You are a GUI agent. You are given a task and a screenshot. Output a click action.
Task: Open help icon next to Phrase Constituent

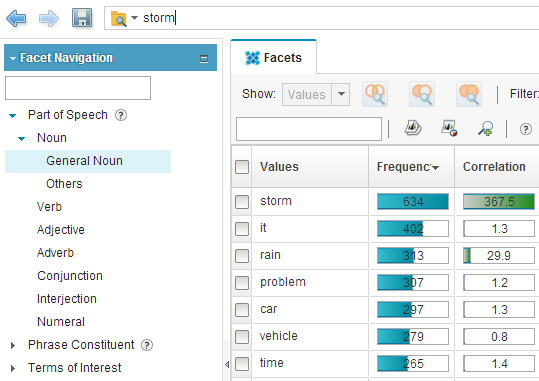pyautogui.click(x=147, y=345)
